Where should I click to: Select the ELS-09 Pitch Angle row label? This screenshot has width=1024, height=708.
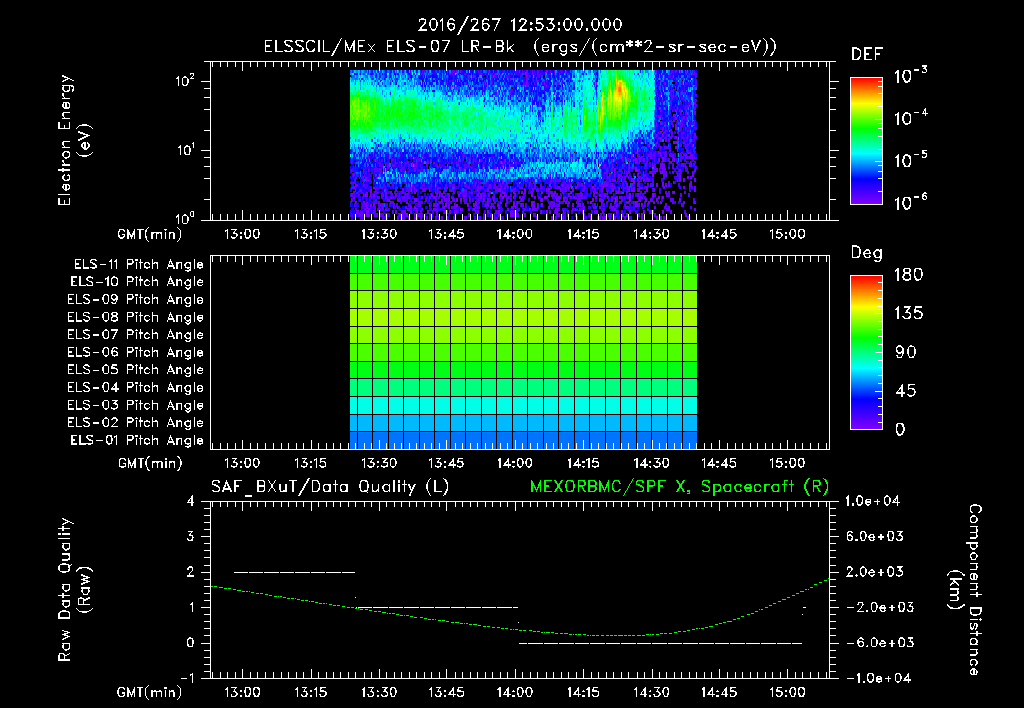[136, 300]
